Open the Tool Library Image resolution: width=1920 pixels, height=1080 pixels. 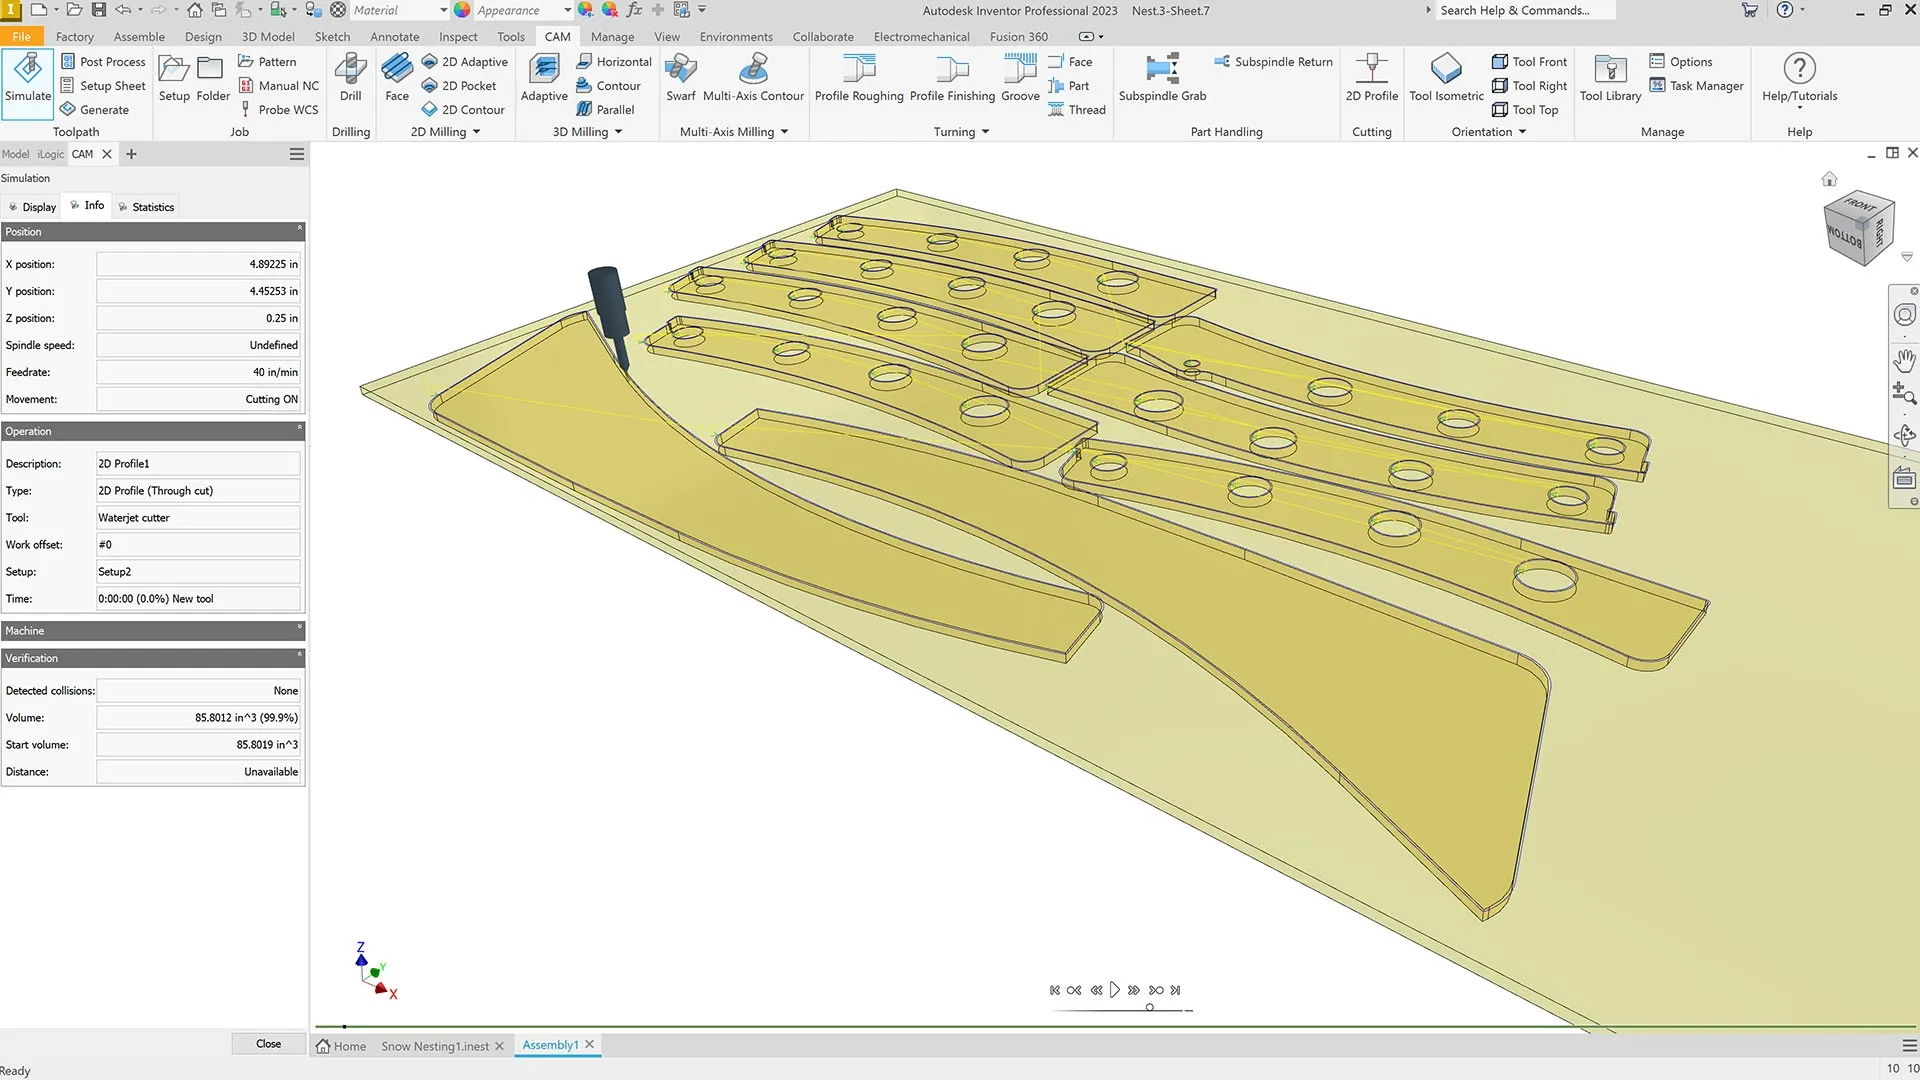pos(1609,78)
